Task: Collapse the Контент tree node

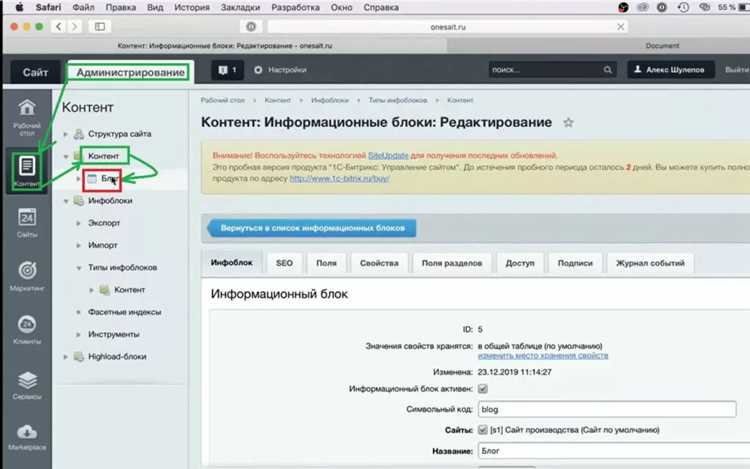Action: [x=66, y=156]
